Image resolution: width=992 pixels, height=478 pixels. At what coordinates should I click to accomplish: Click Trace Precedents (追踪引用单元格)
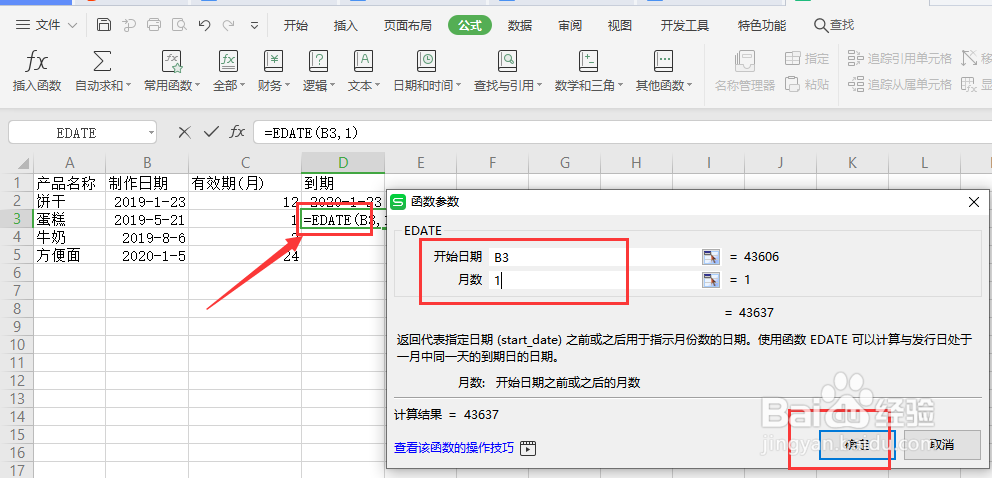(900, 59)
